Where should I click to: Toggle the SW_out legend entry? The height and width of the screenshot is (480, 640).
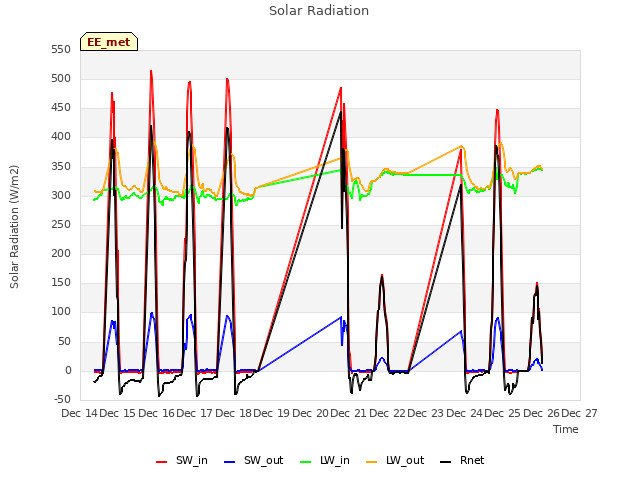[254, 460]
